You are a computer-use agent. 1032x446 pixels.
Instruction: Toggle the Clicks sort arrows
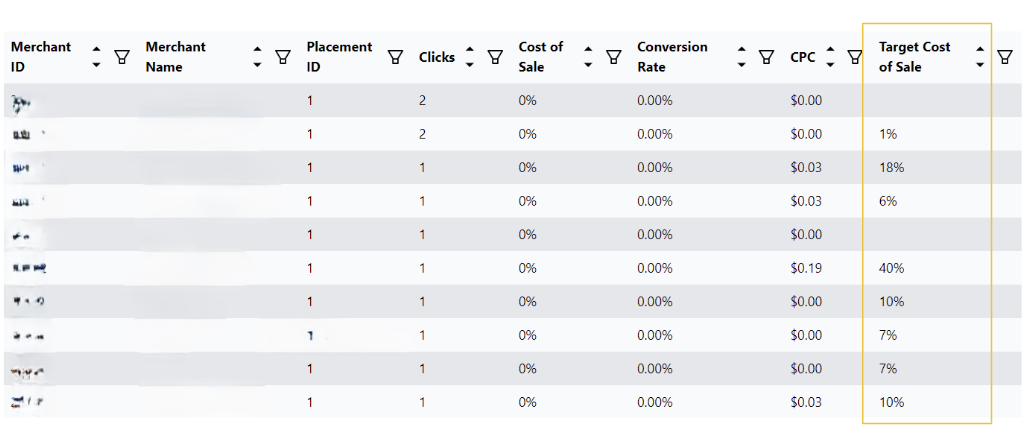click(x=469, y=57)
